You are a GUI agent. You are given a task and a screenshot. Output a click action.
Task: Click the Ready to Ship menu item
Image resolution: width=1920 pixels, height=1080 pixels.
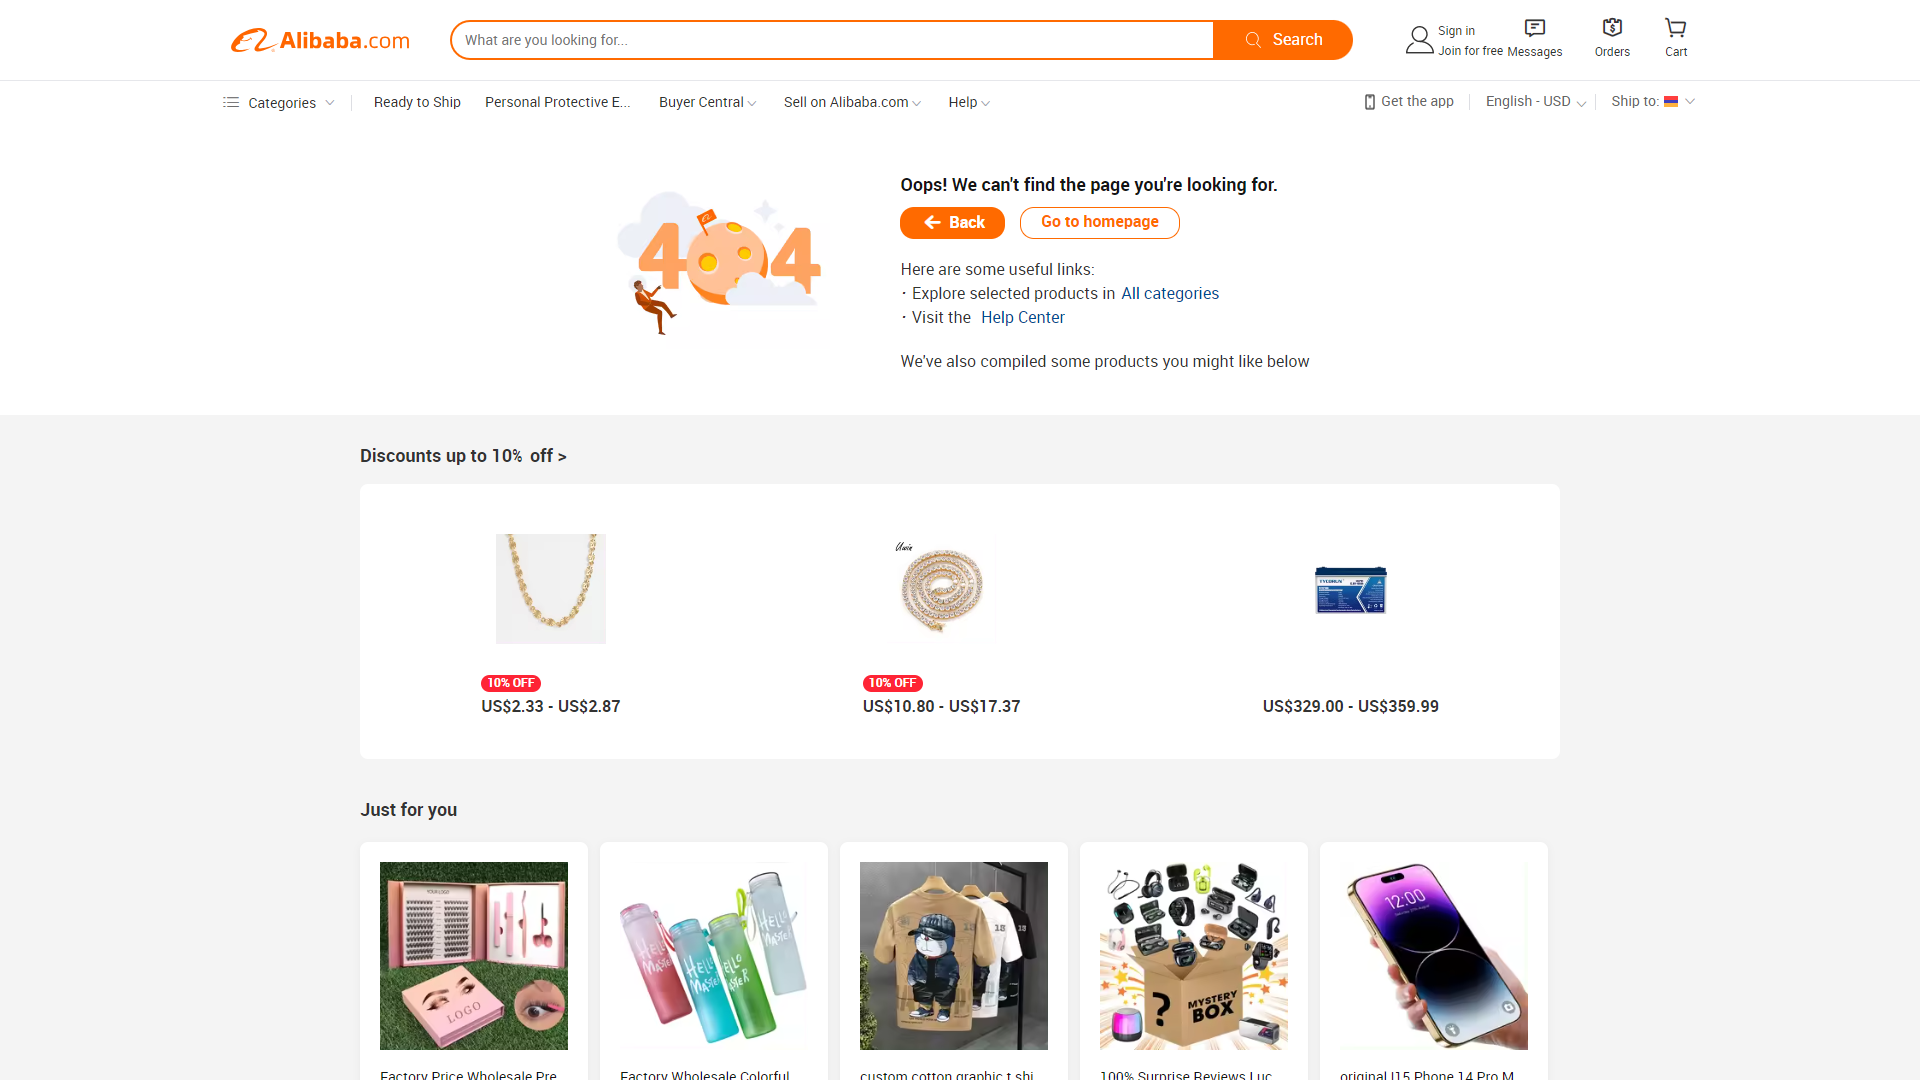coord(417,102)
